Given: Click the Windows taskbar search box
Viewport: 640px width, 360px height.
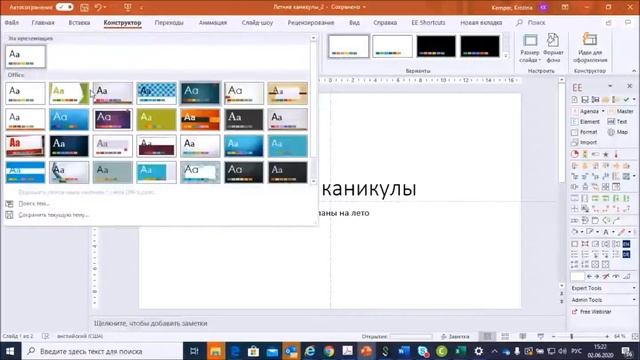Looking at the screenshot, I should point(102,351).
